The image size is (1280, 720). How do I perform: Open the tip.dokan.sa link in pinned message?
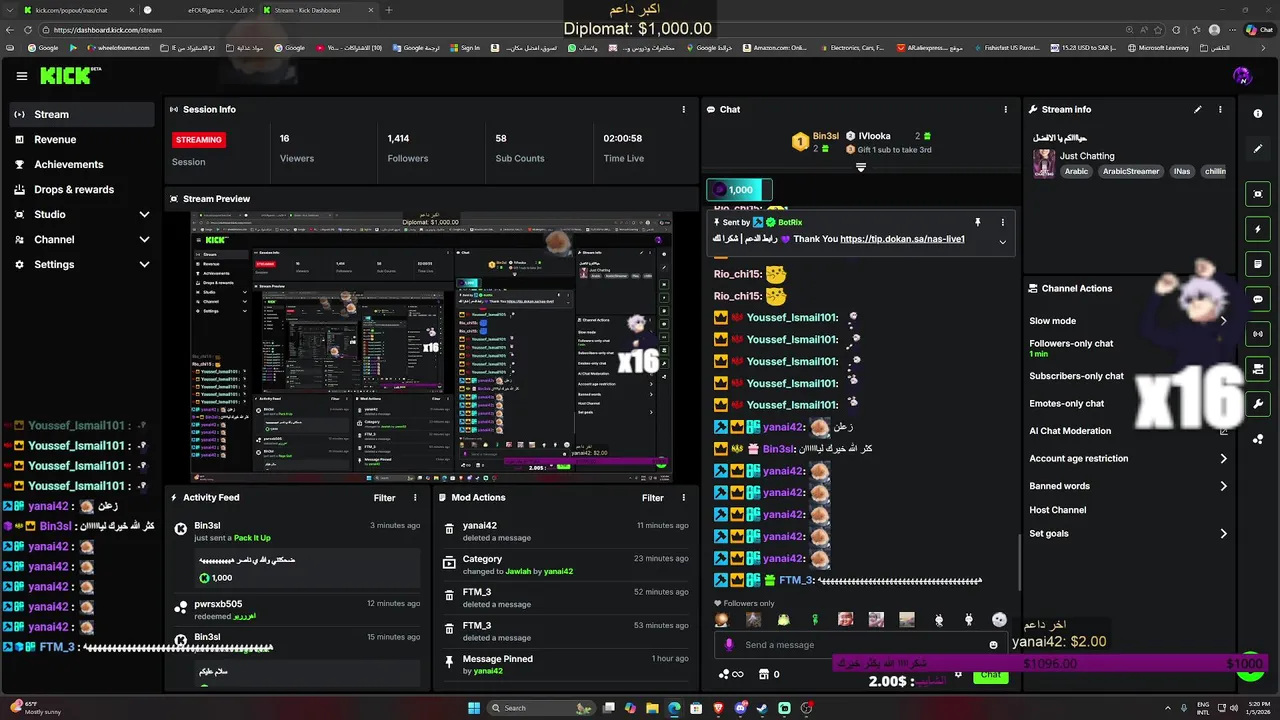click(902, 239)
